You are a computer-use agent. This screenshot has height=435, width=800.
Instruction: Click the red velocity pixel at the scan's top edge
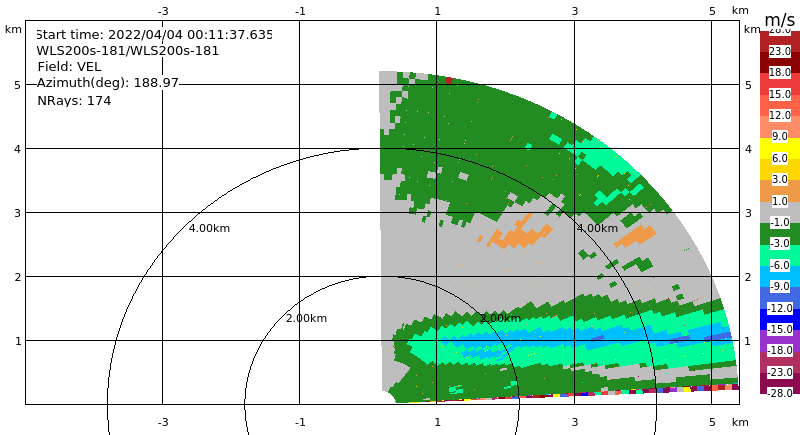coord(449,81)
